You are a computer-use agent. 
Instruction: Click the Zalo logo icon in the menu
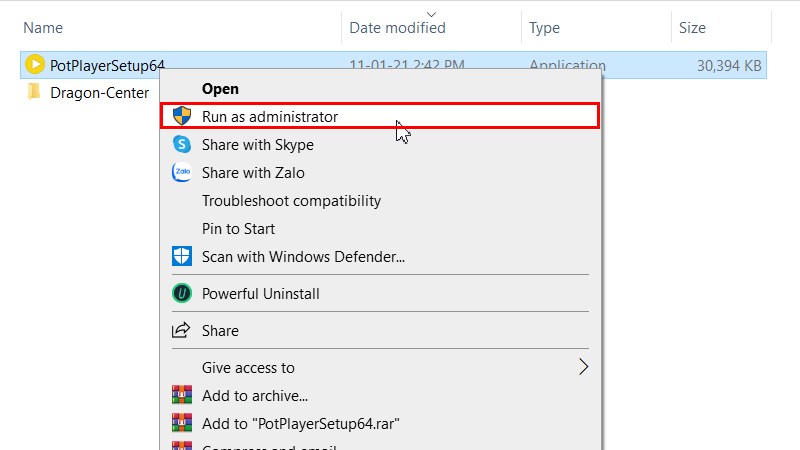pyautogui.click(x=182, y=172)
